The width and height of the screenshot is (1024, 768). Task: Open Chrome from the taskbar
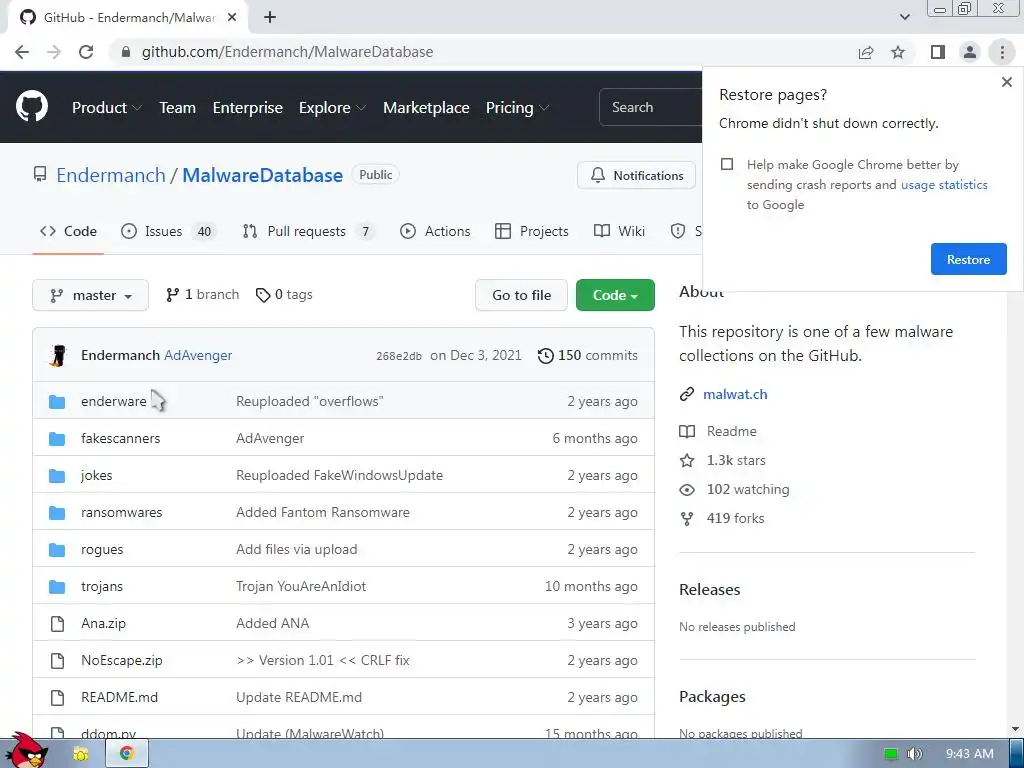pos(127,754)
